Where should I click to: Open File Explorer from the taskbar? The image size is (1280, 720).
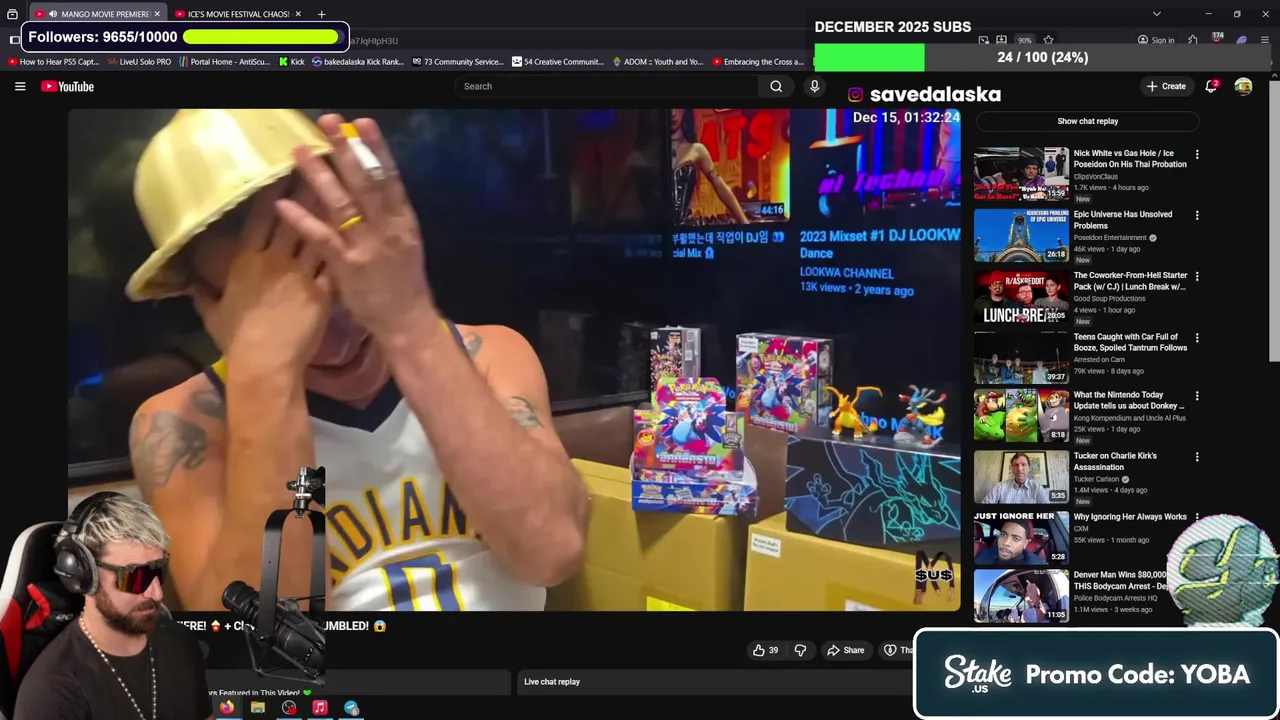[258, 708]
